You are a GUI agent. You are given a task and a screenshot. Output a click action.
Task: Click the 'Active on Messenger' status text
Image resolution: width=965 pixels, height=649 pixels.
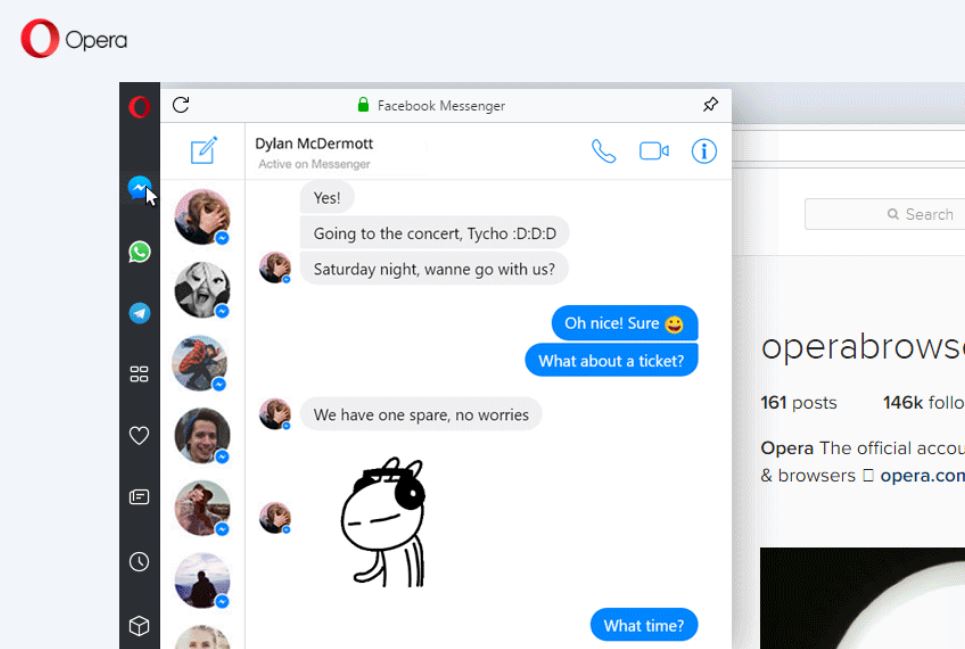(314, 164)
